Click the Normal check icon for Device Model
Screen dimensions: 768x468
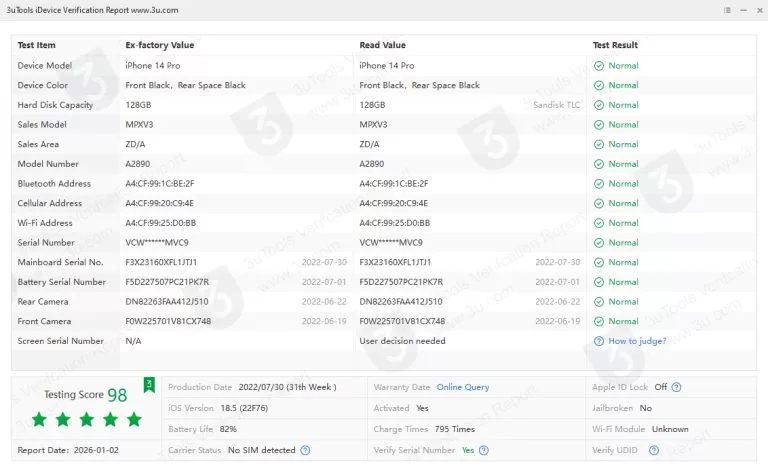[598, 66]
